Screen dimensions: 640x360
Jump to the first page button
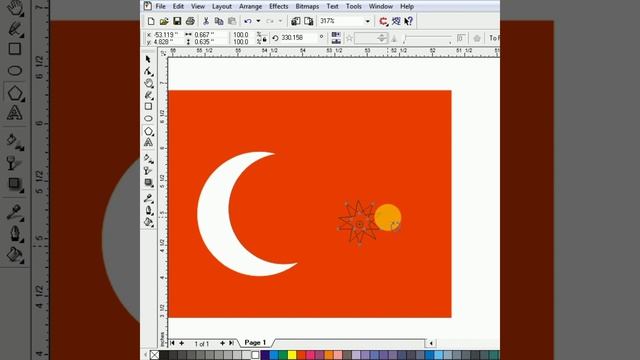[x=172, y=343]
